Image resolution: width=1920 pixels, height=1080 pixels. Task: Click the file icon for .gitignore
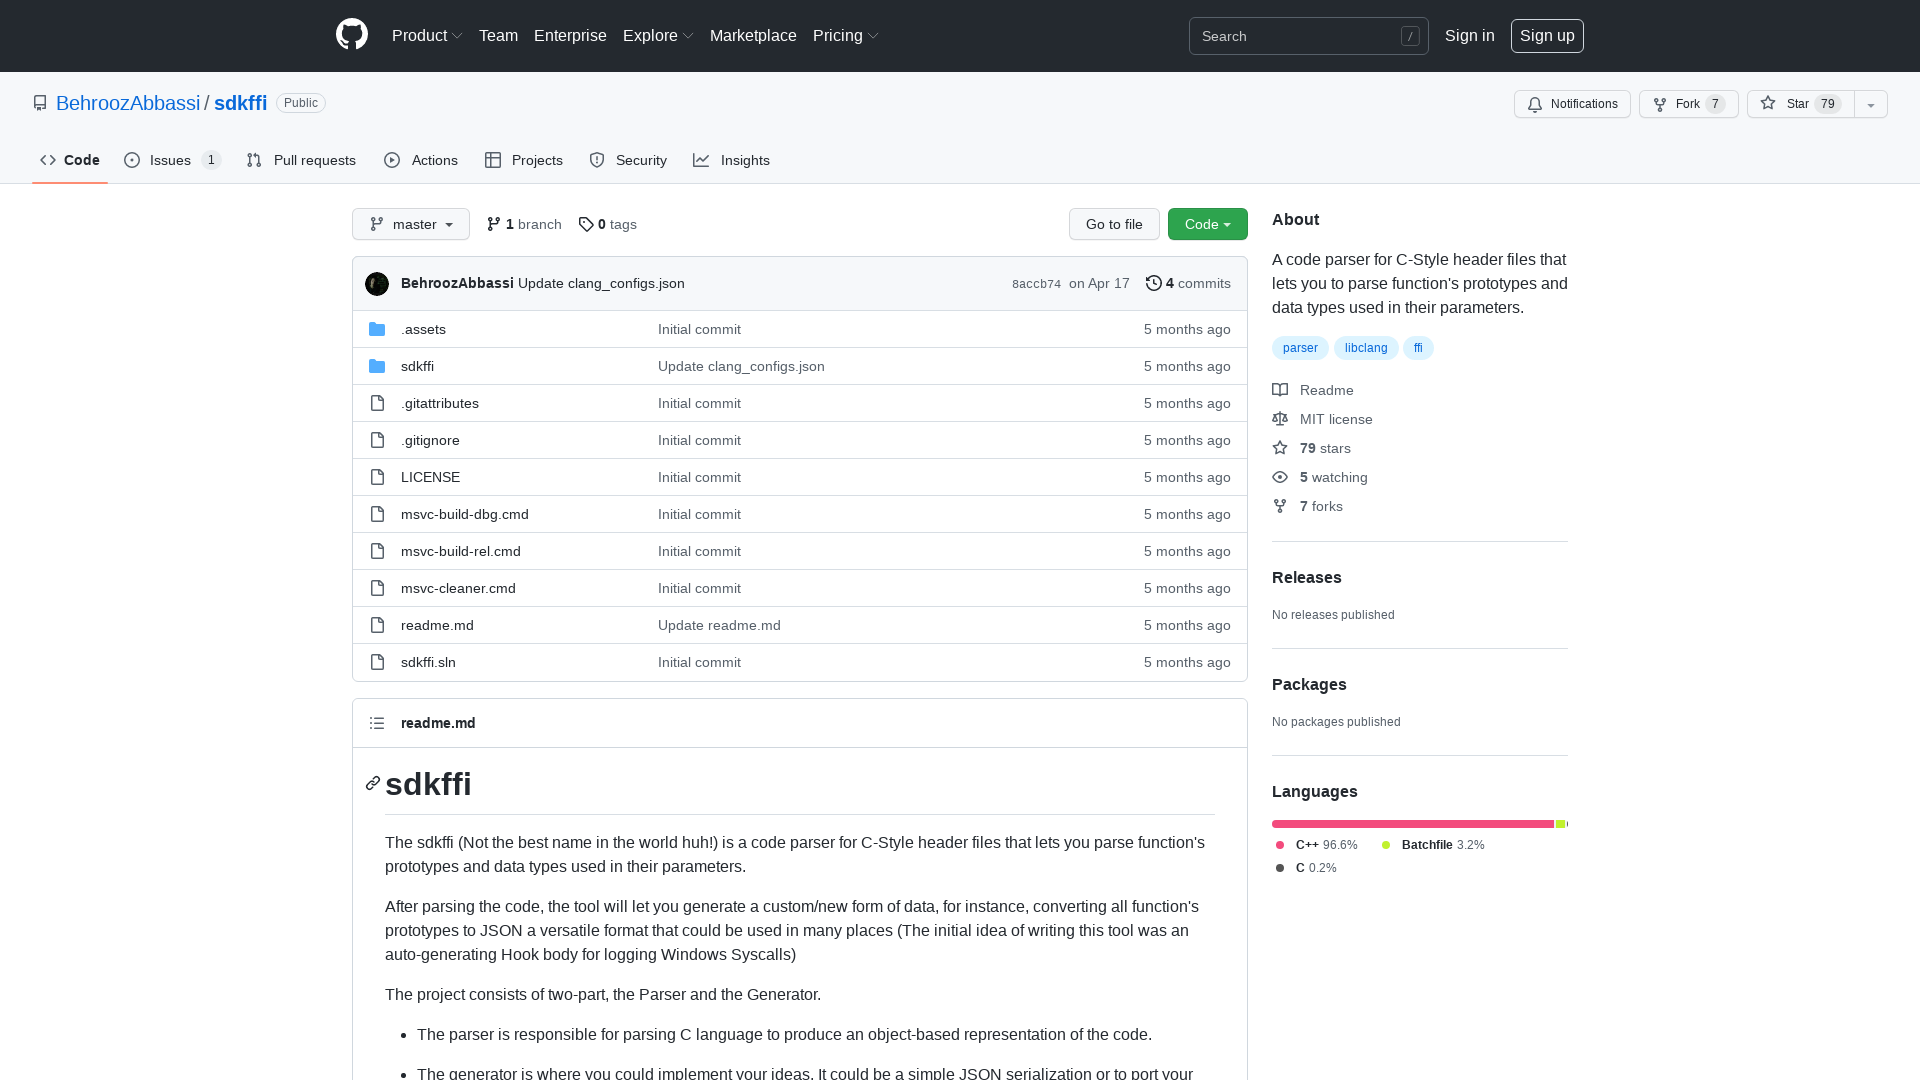pyautogui.click(x=377, y=440)
